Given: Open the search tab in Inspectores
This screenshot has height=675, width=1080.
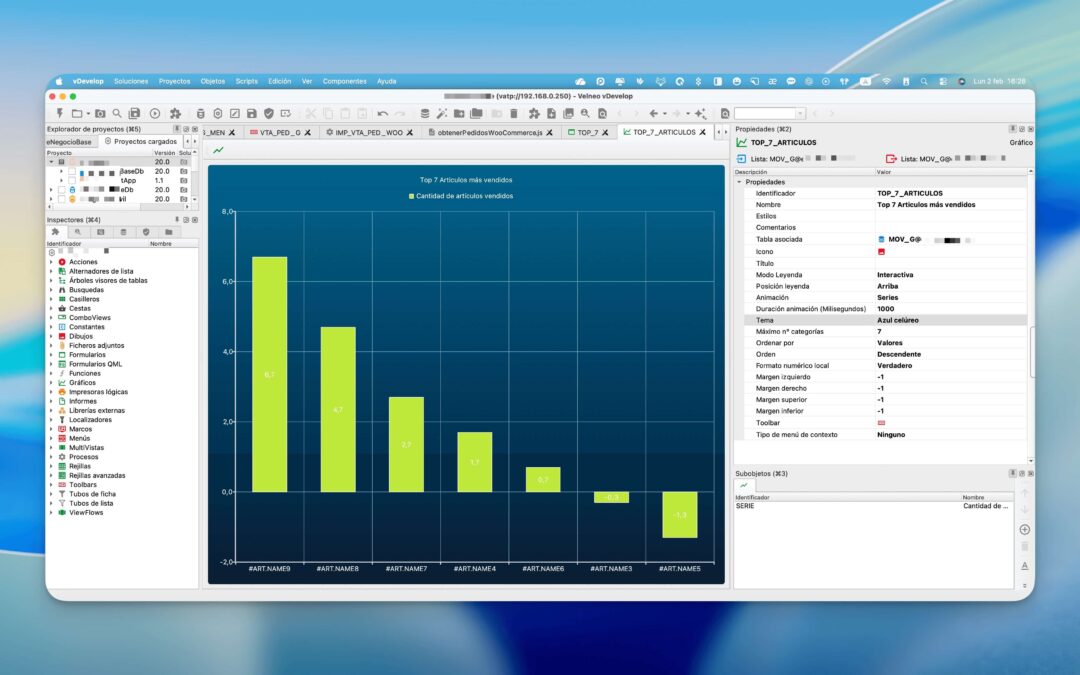Looking at the screenshot, I should (78, 232).
